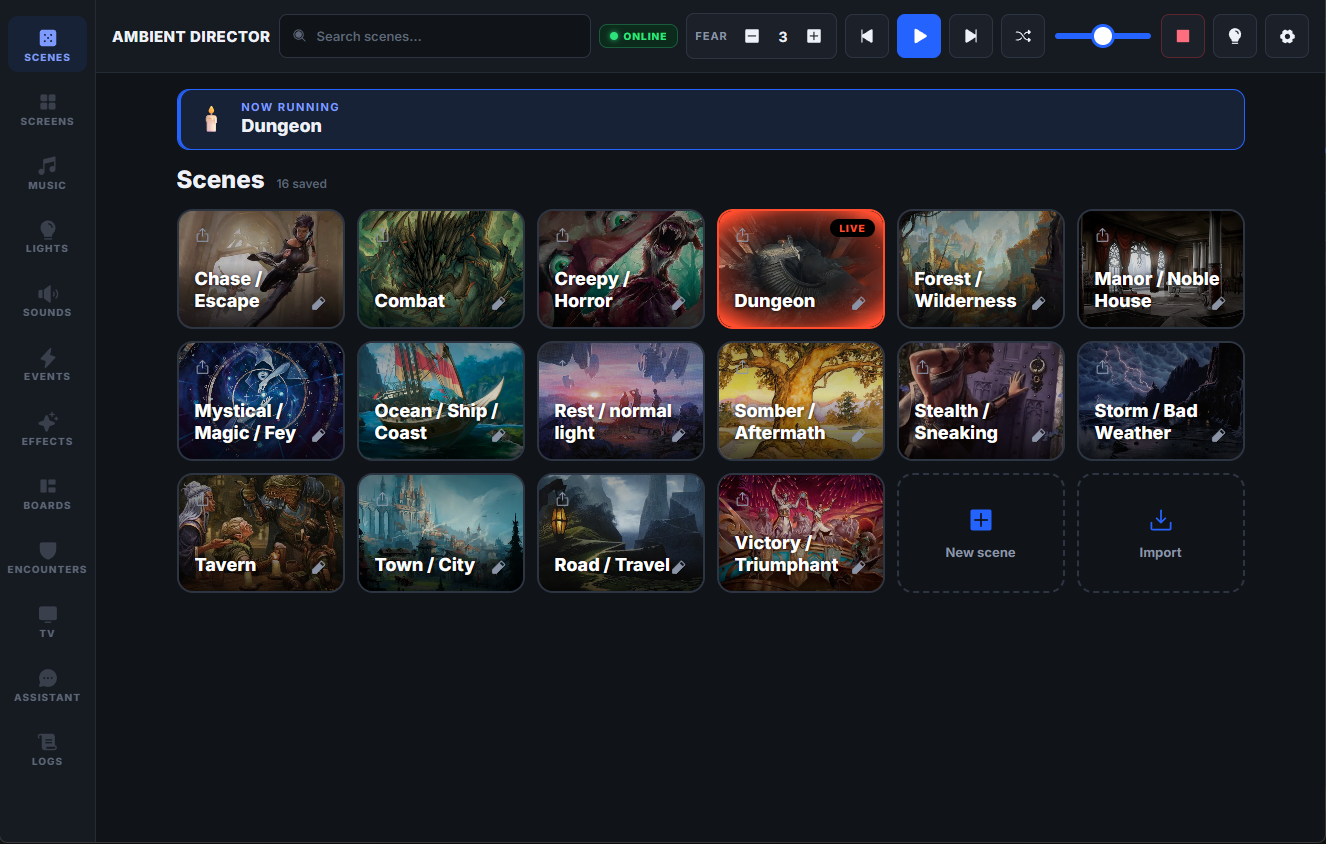Open the Screens section in sidebar
This screenshot has width=1326, height=844.
coord(47,109)
